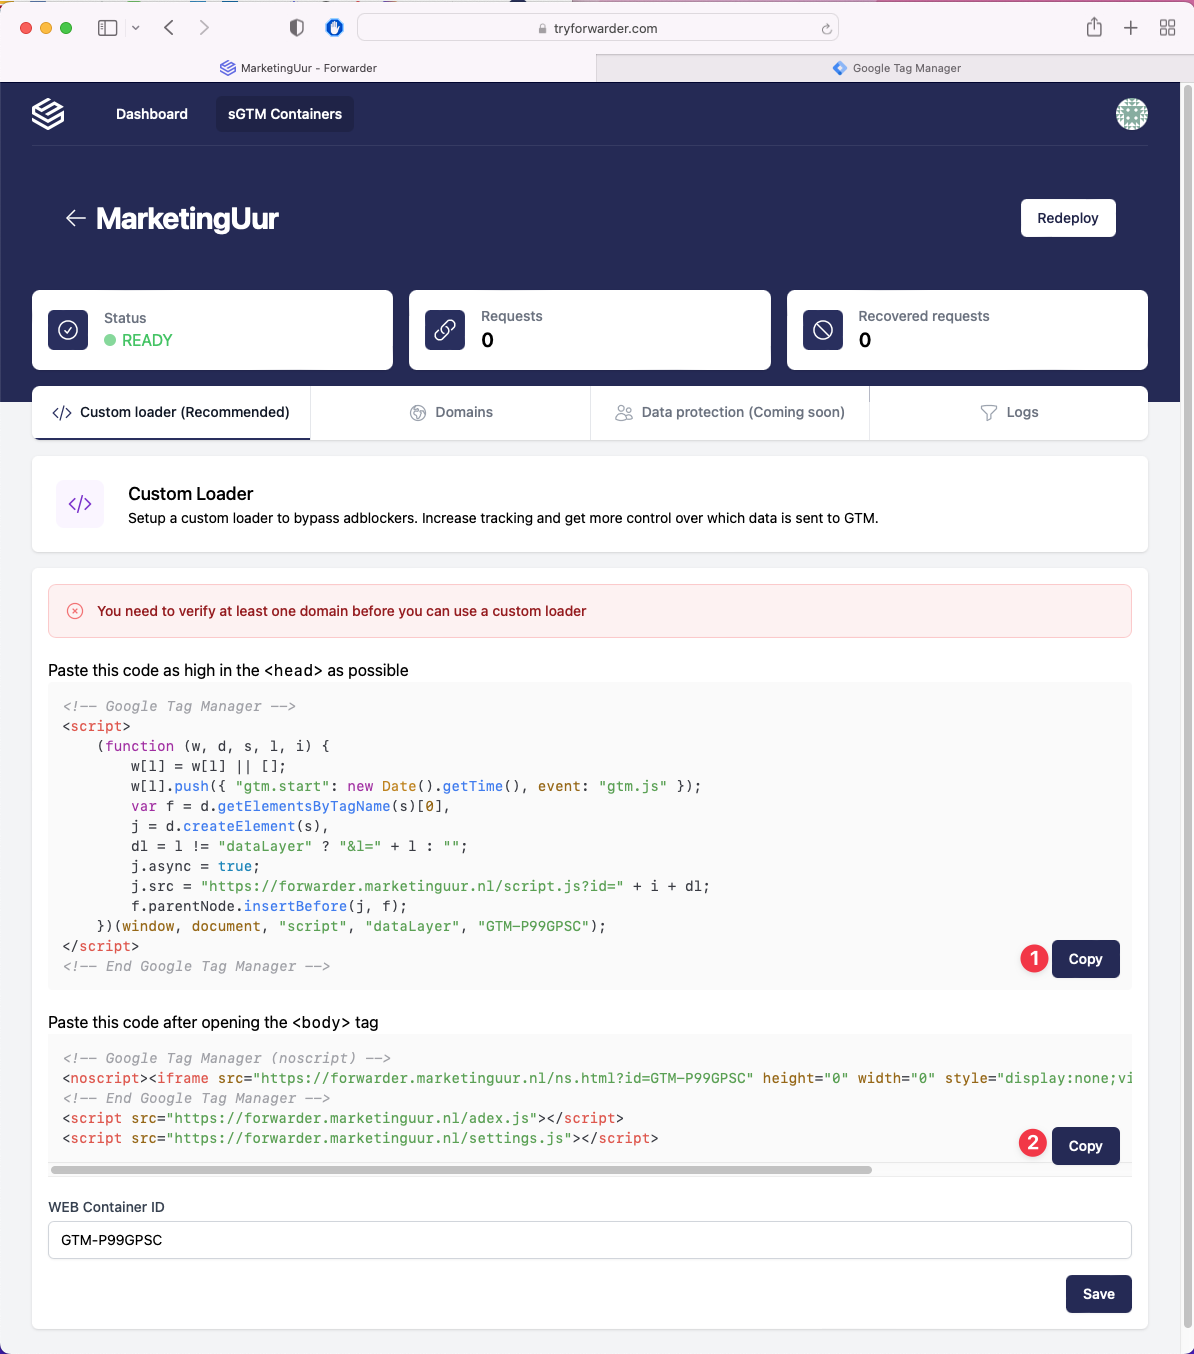Screen dimensions: 1194x1354
Task: Click the Custom Loader code icon
Action: (x=80, y=504)
